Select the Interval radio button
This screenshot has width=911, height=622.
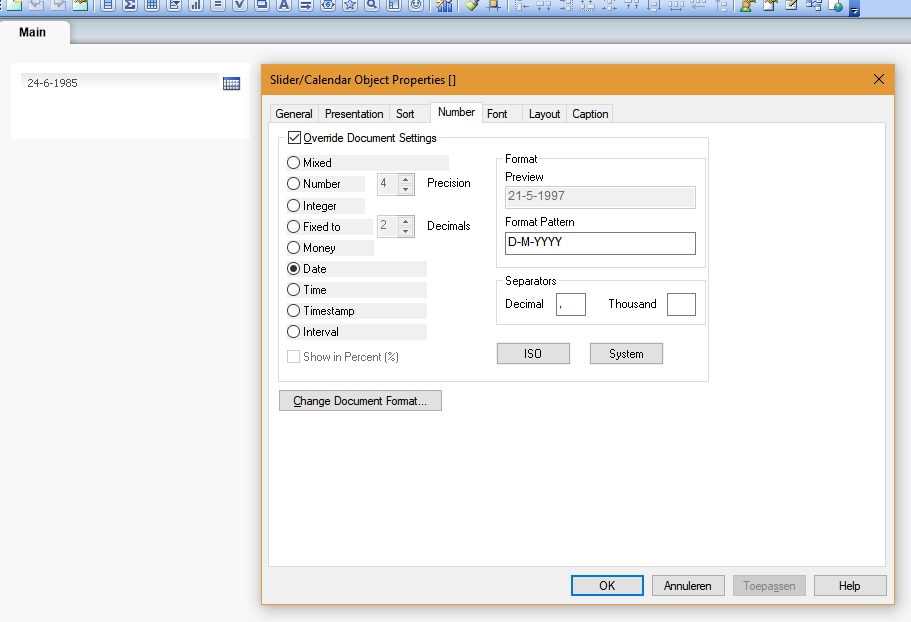click(293, 332)
